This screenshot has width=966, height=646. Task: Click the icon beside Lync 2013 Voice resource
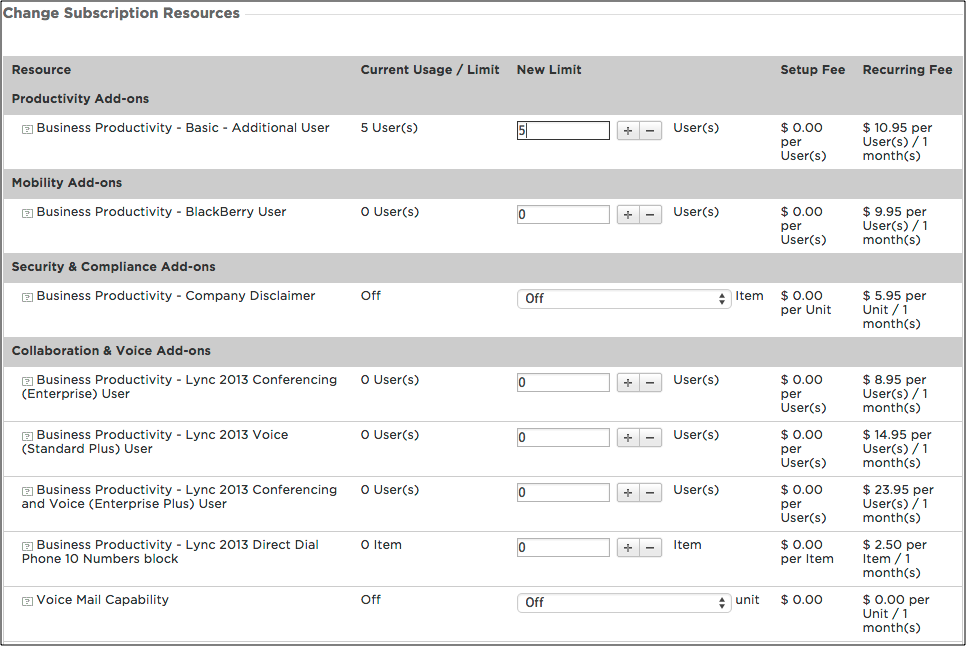point(27,436)
